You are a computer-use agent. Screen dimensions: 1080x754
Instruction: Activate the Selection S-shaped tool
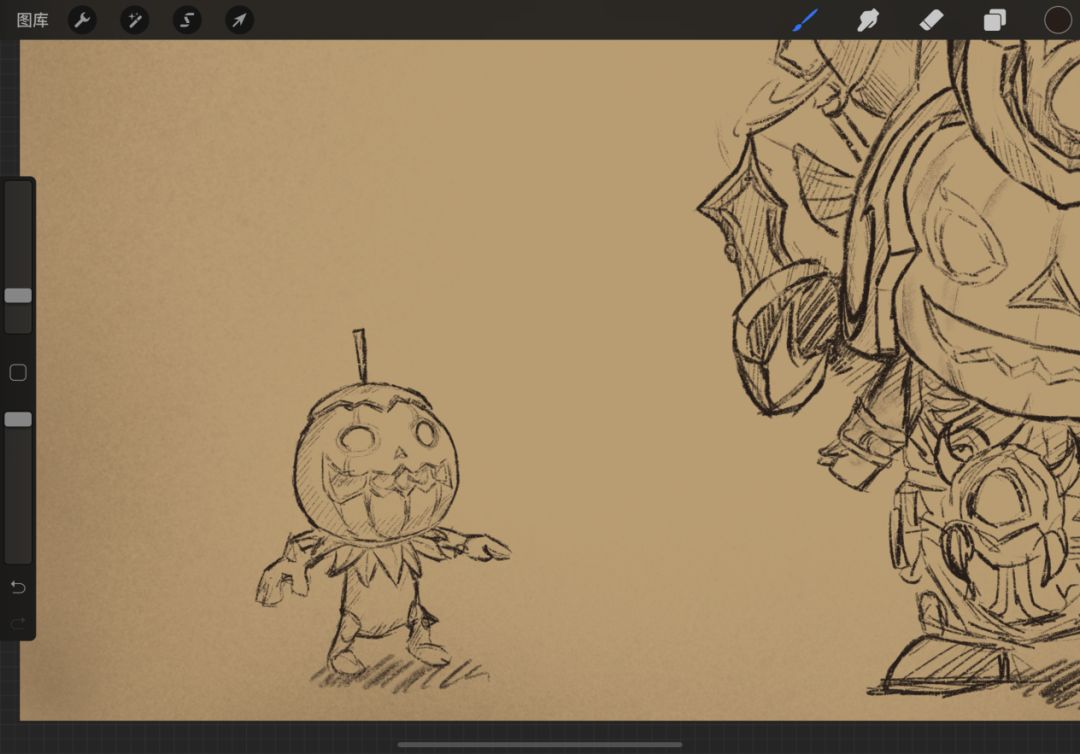point(187,20)
